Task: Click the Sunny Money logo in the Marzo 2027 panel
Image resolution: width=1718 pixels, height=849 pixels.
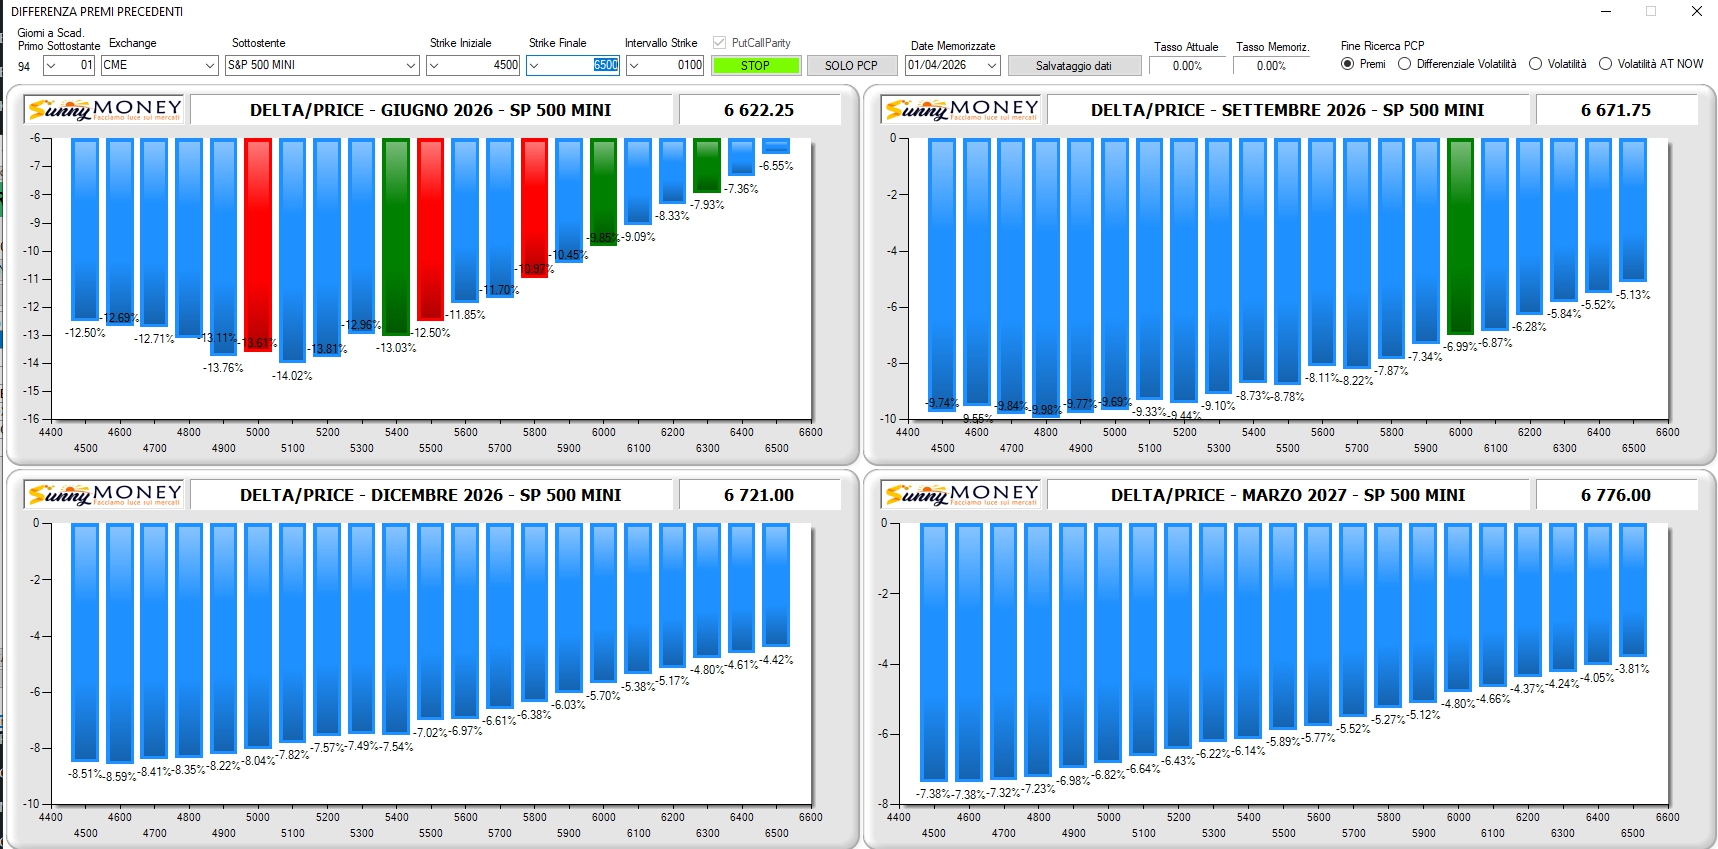Action: [x=962, y=494]
